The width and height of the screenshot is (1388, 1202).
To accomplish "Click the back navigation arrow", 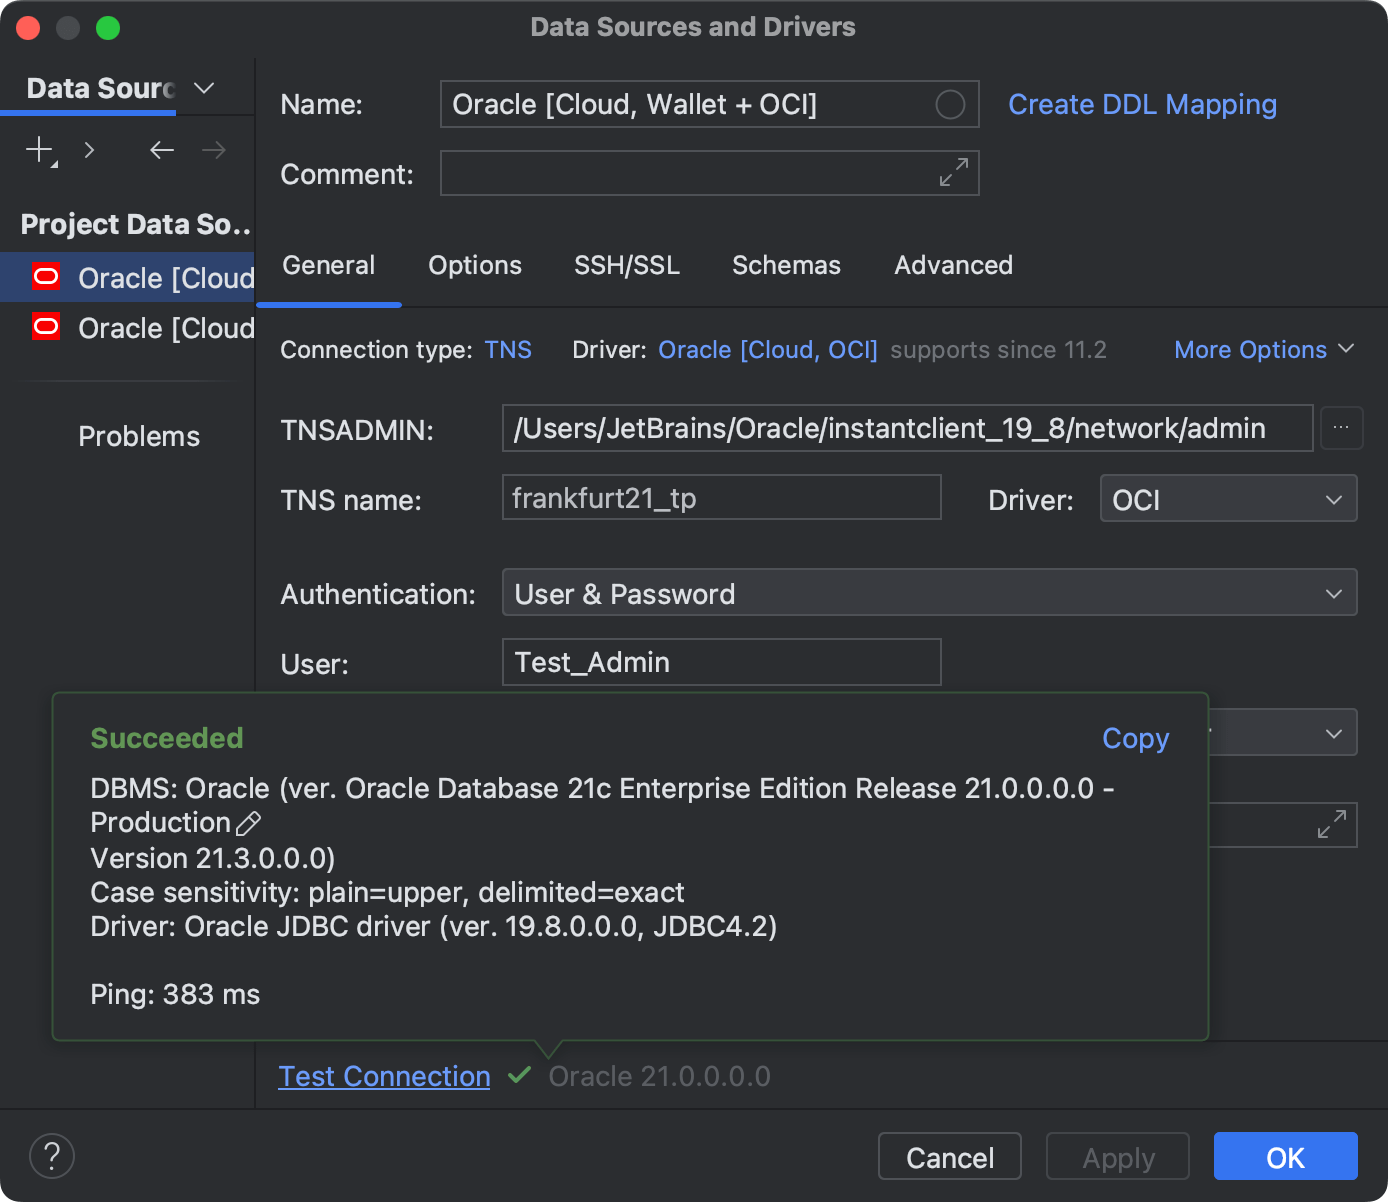I will [161, 150].
